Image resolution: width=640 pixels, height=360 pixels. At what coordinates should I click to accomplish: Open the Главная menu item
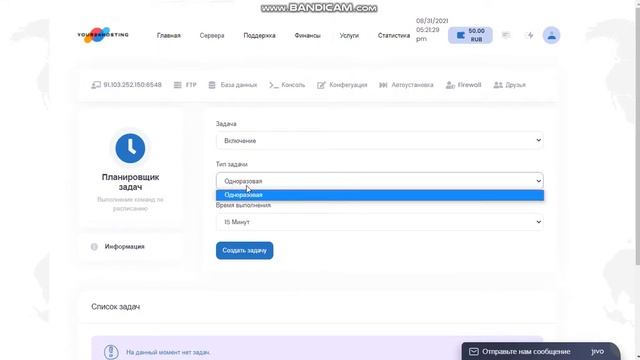coord(169,36)
